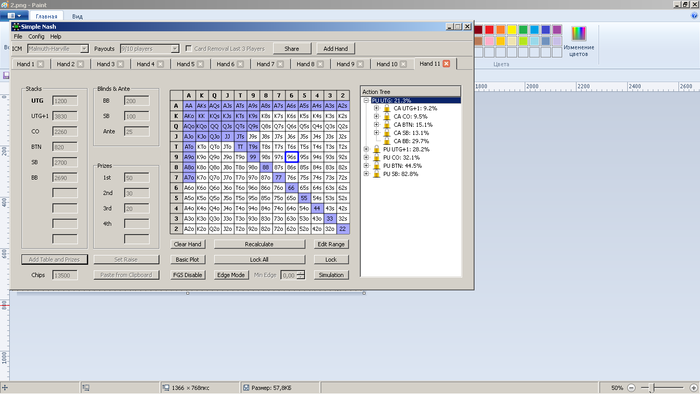
Task: Click the BB blind input field
Action: tap(137, 101)
